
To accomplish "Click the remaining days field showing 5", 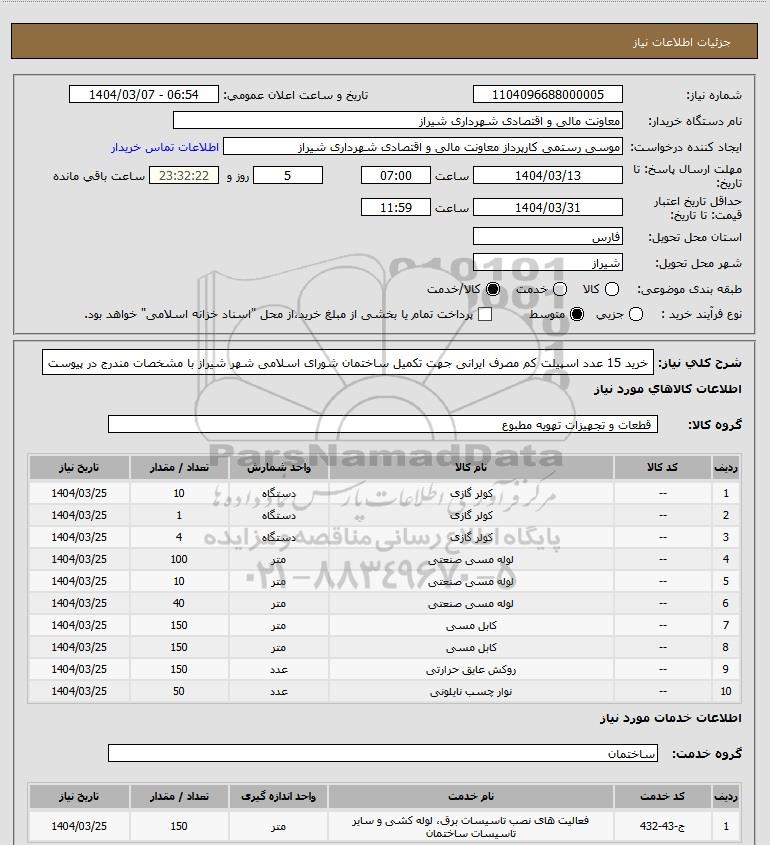I will [x=288, y=175].
